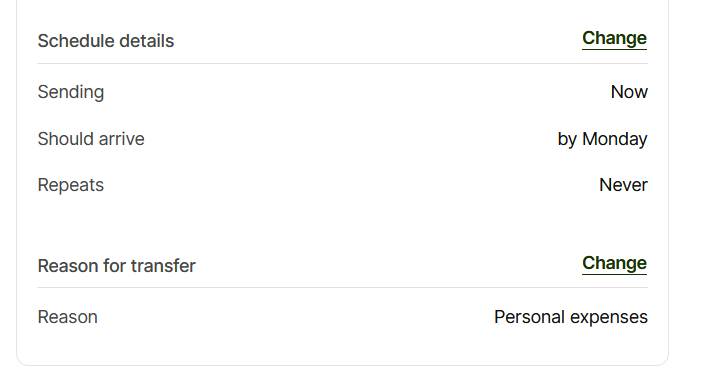
Task: Click the Reason label
Action: coord(68,317)
